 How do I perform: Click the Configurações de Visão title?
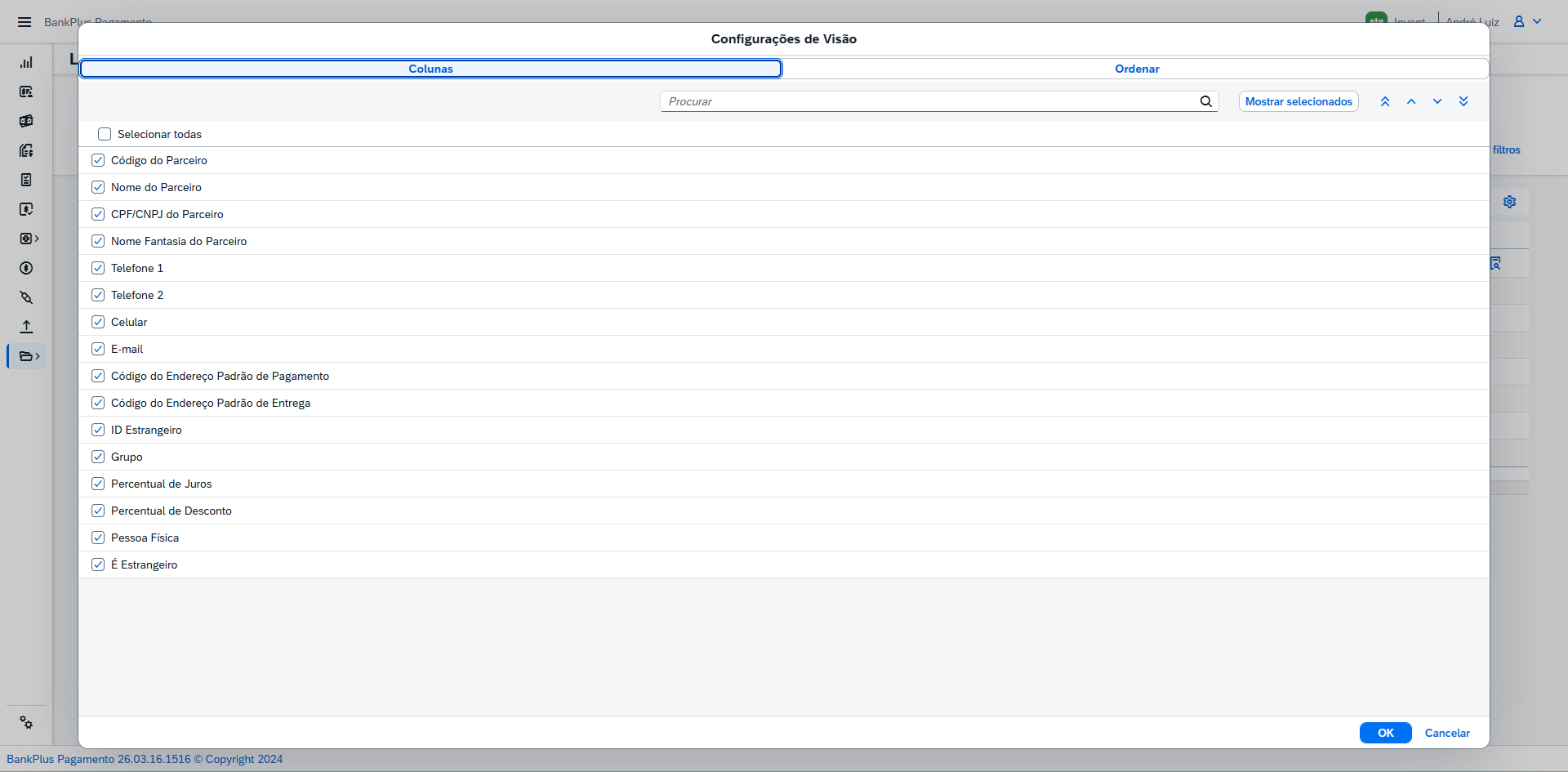(x=784, y=39)
